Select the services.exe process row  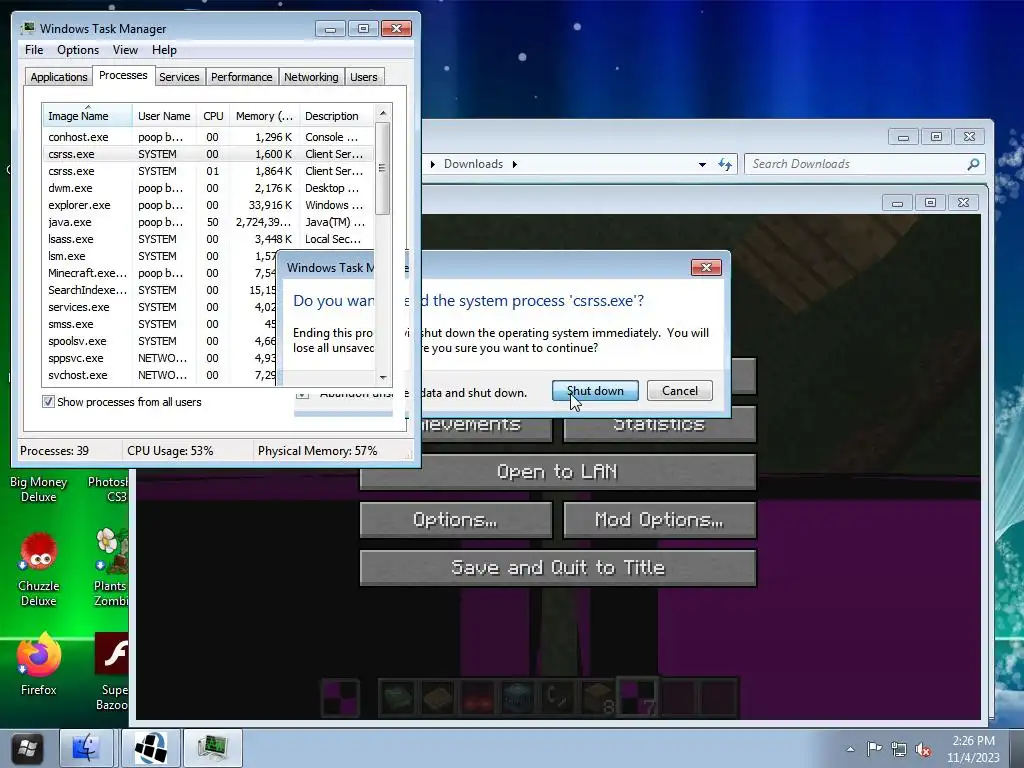point(160,307)
